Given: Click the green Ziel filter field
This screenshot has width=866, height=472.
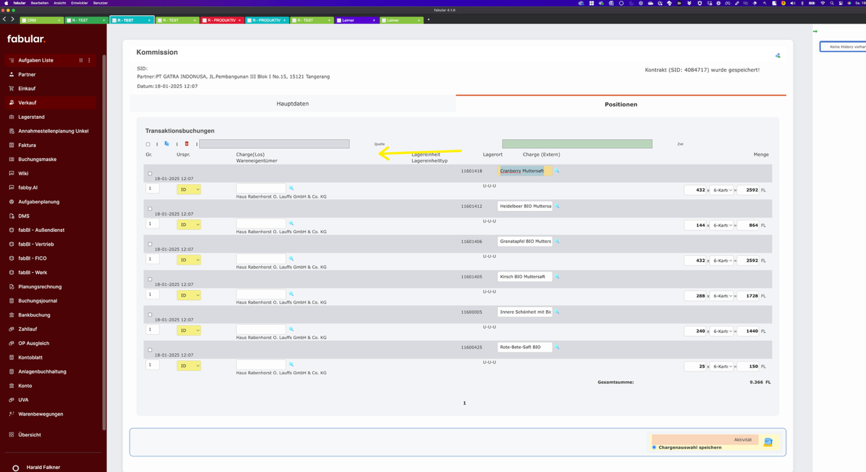Looking at the screenshot, I should (x=577, y=144).
